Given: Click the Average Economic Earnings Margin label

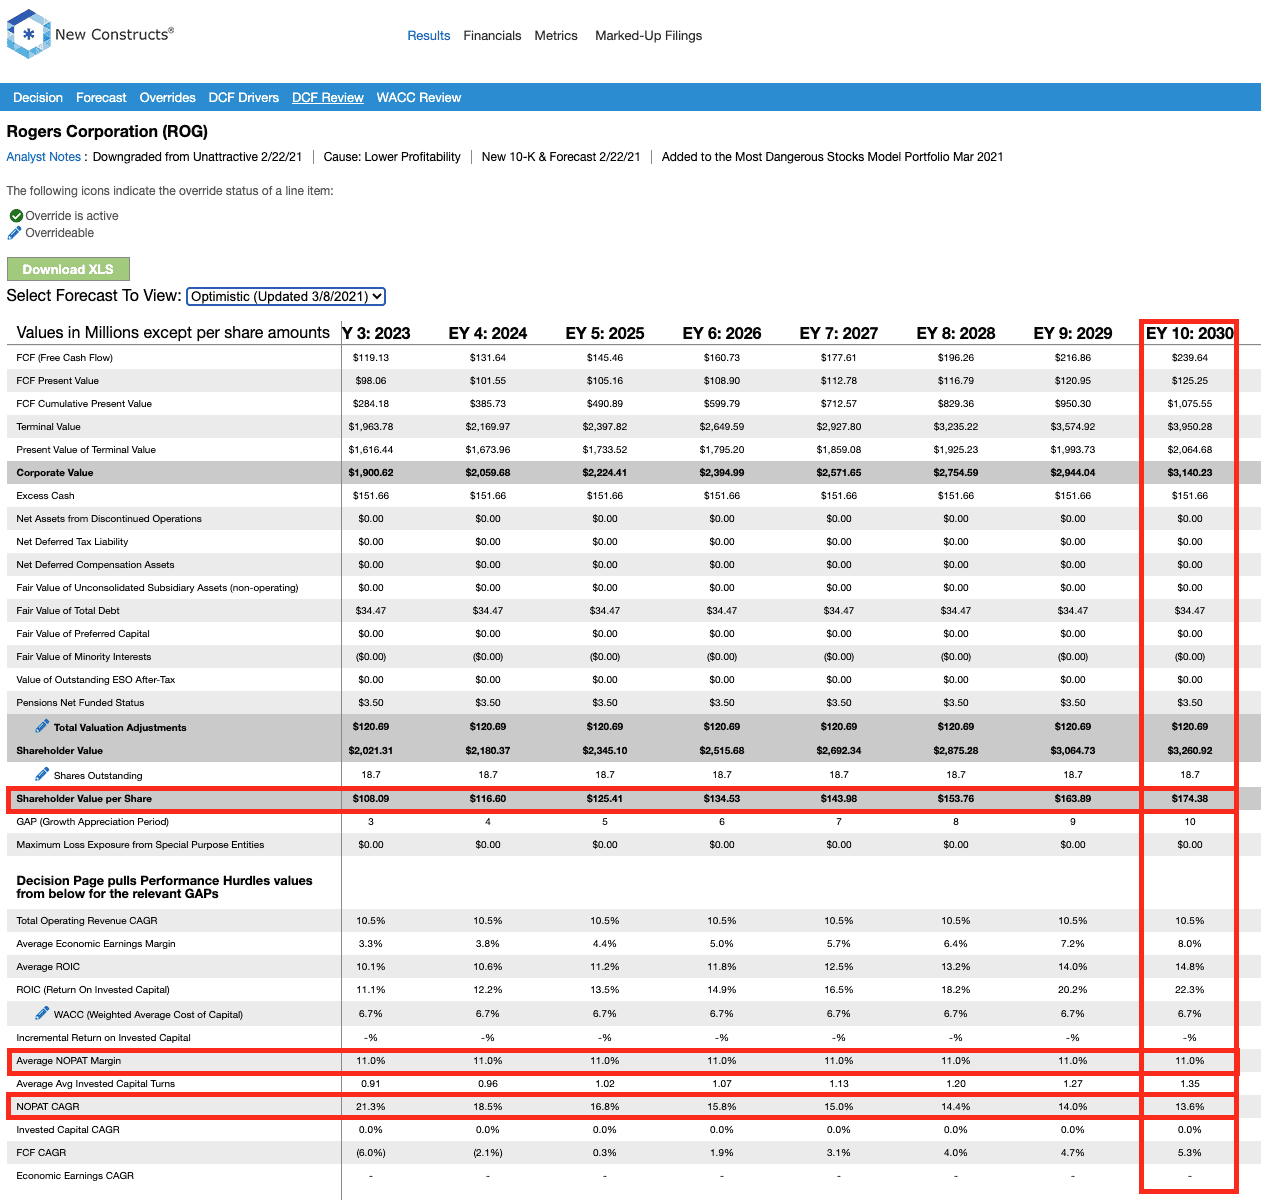Looking at the screenshot, I should pyautogui.click(x=96, y=944).
